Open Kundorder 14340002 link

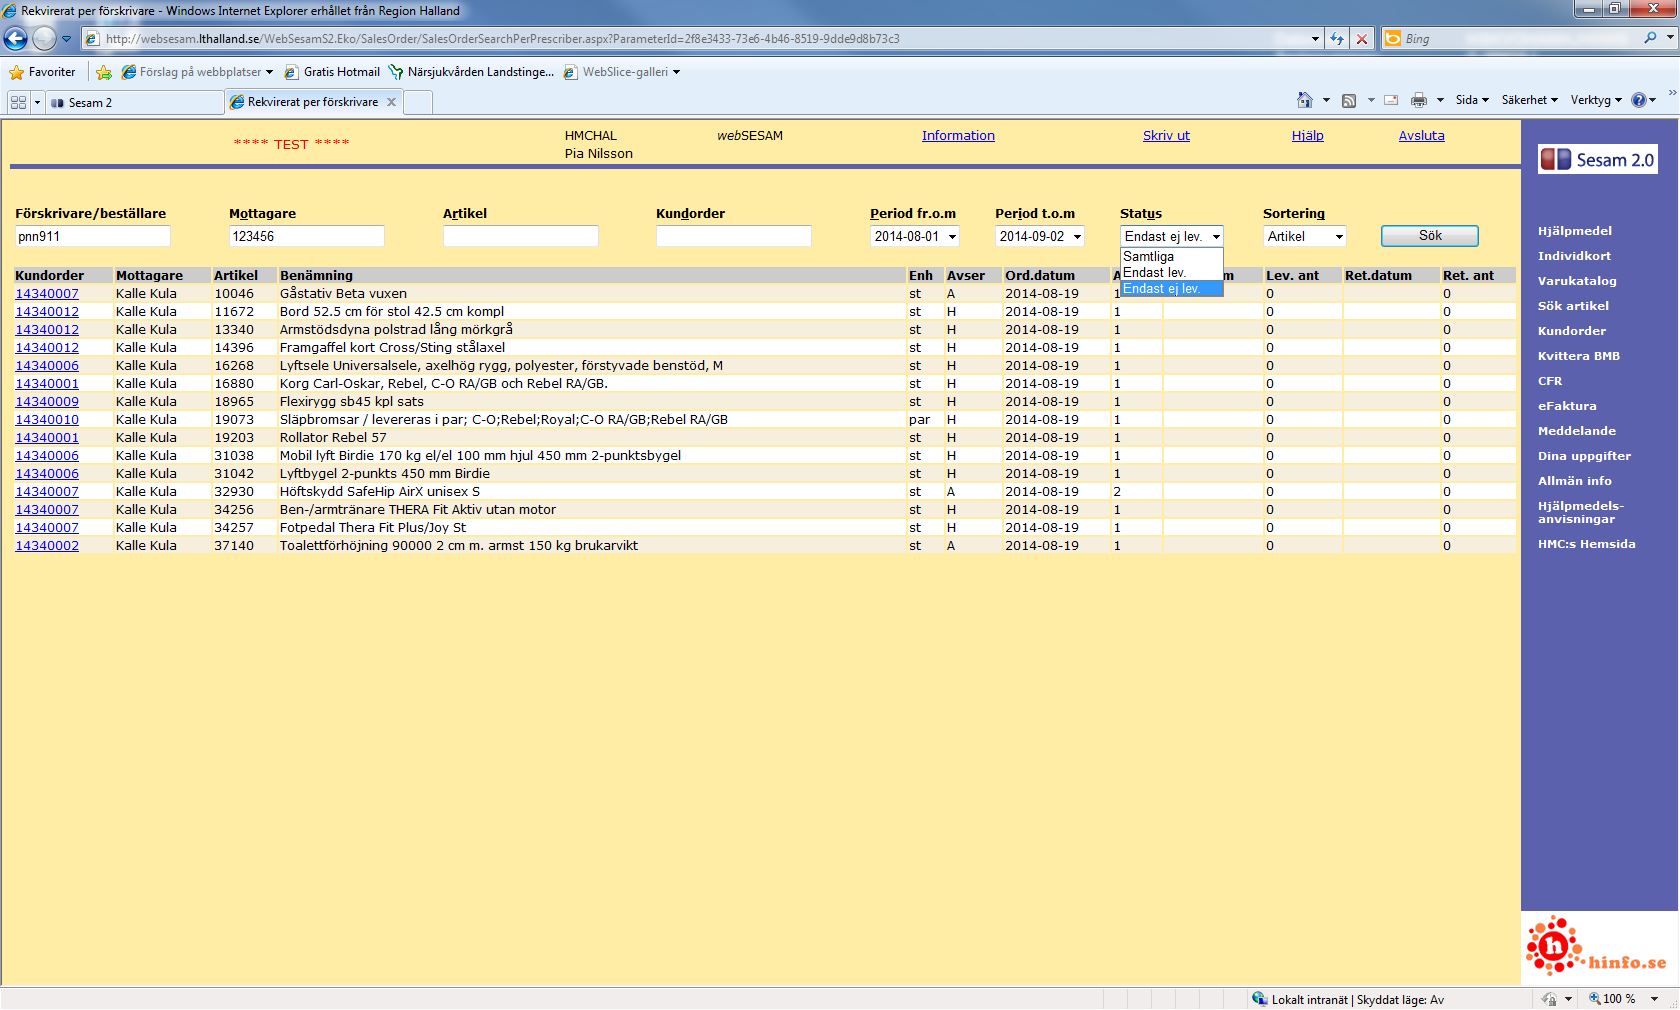(x=47, y=546)
